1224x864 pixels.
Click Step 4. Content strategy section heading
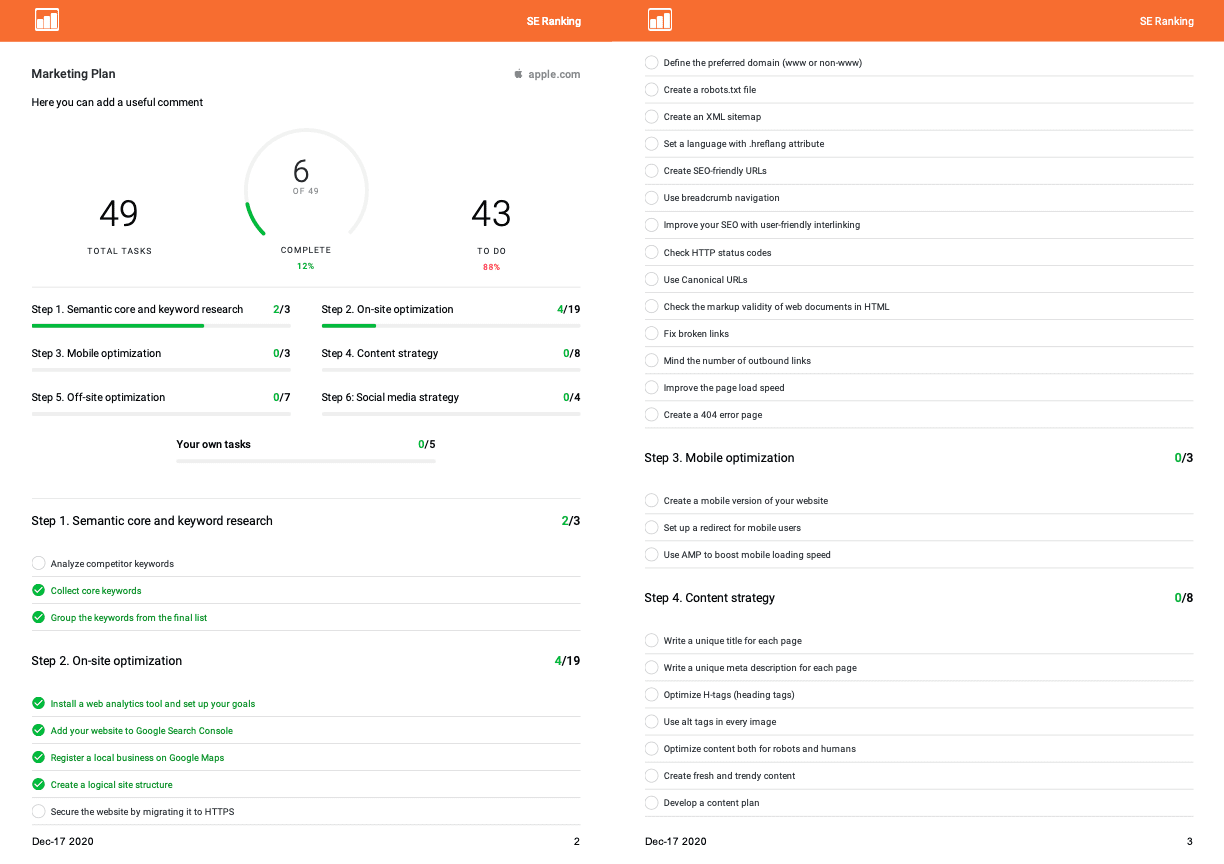[x=710, y=598]
